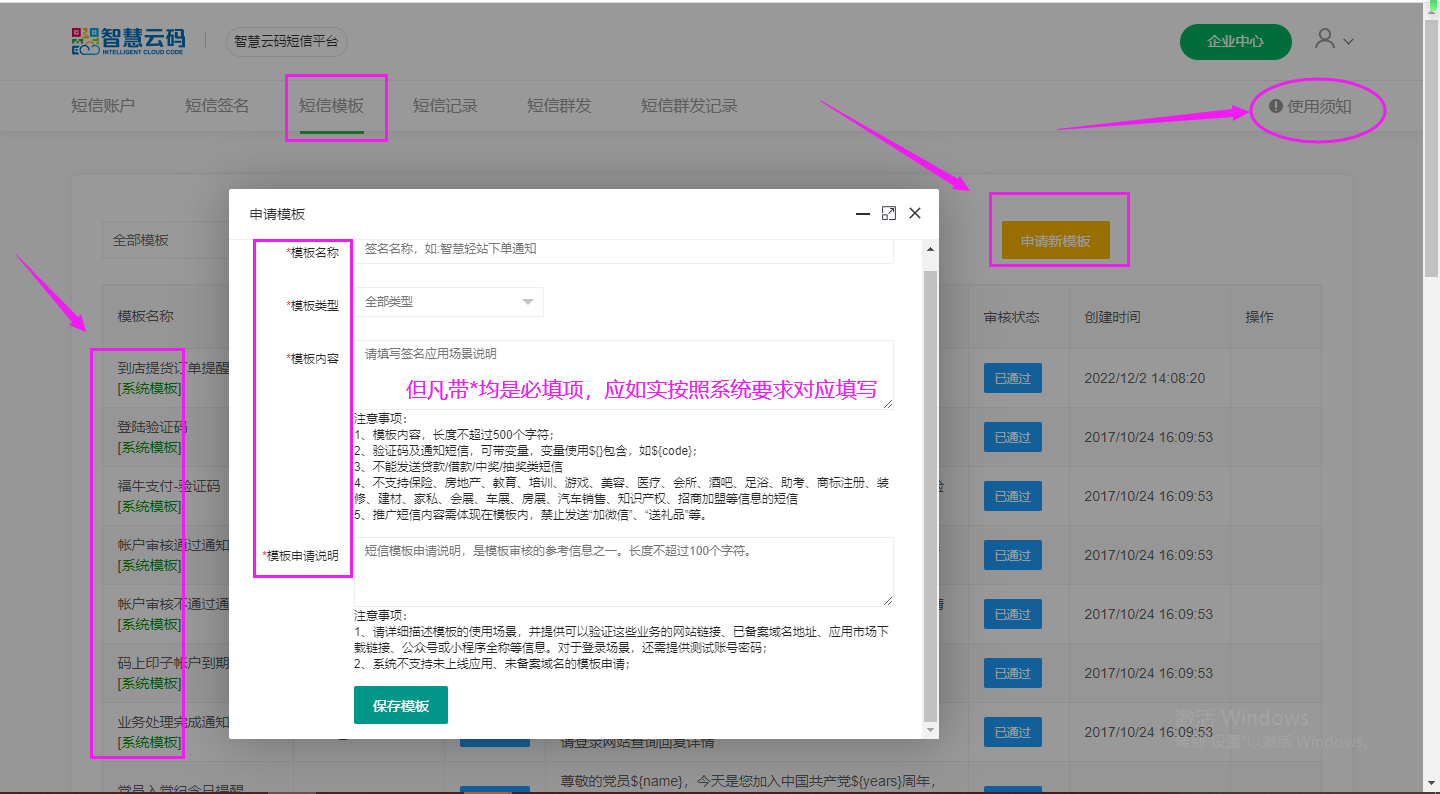Go to the 短信账户 tab
This screenshot has width=1440, height=794.
103,106
